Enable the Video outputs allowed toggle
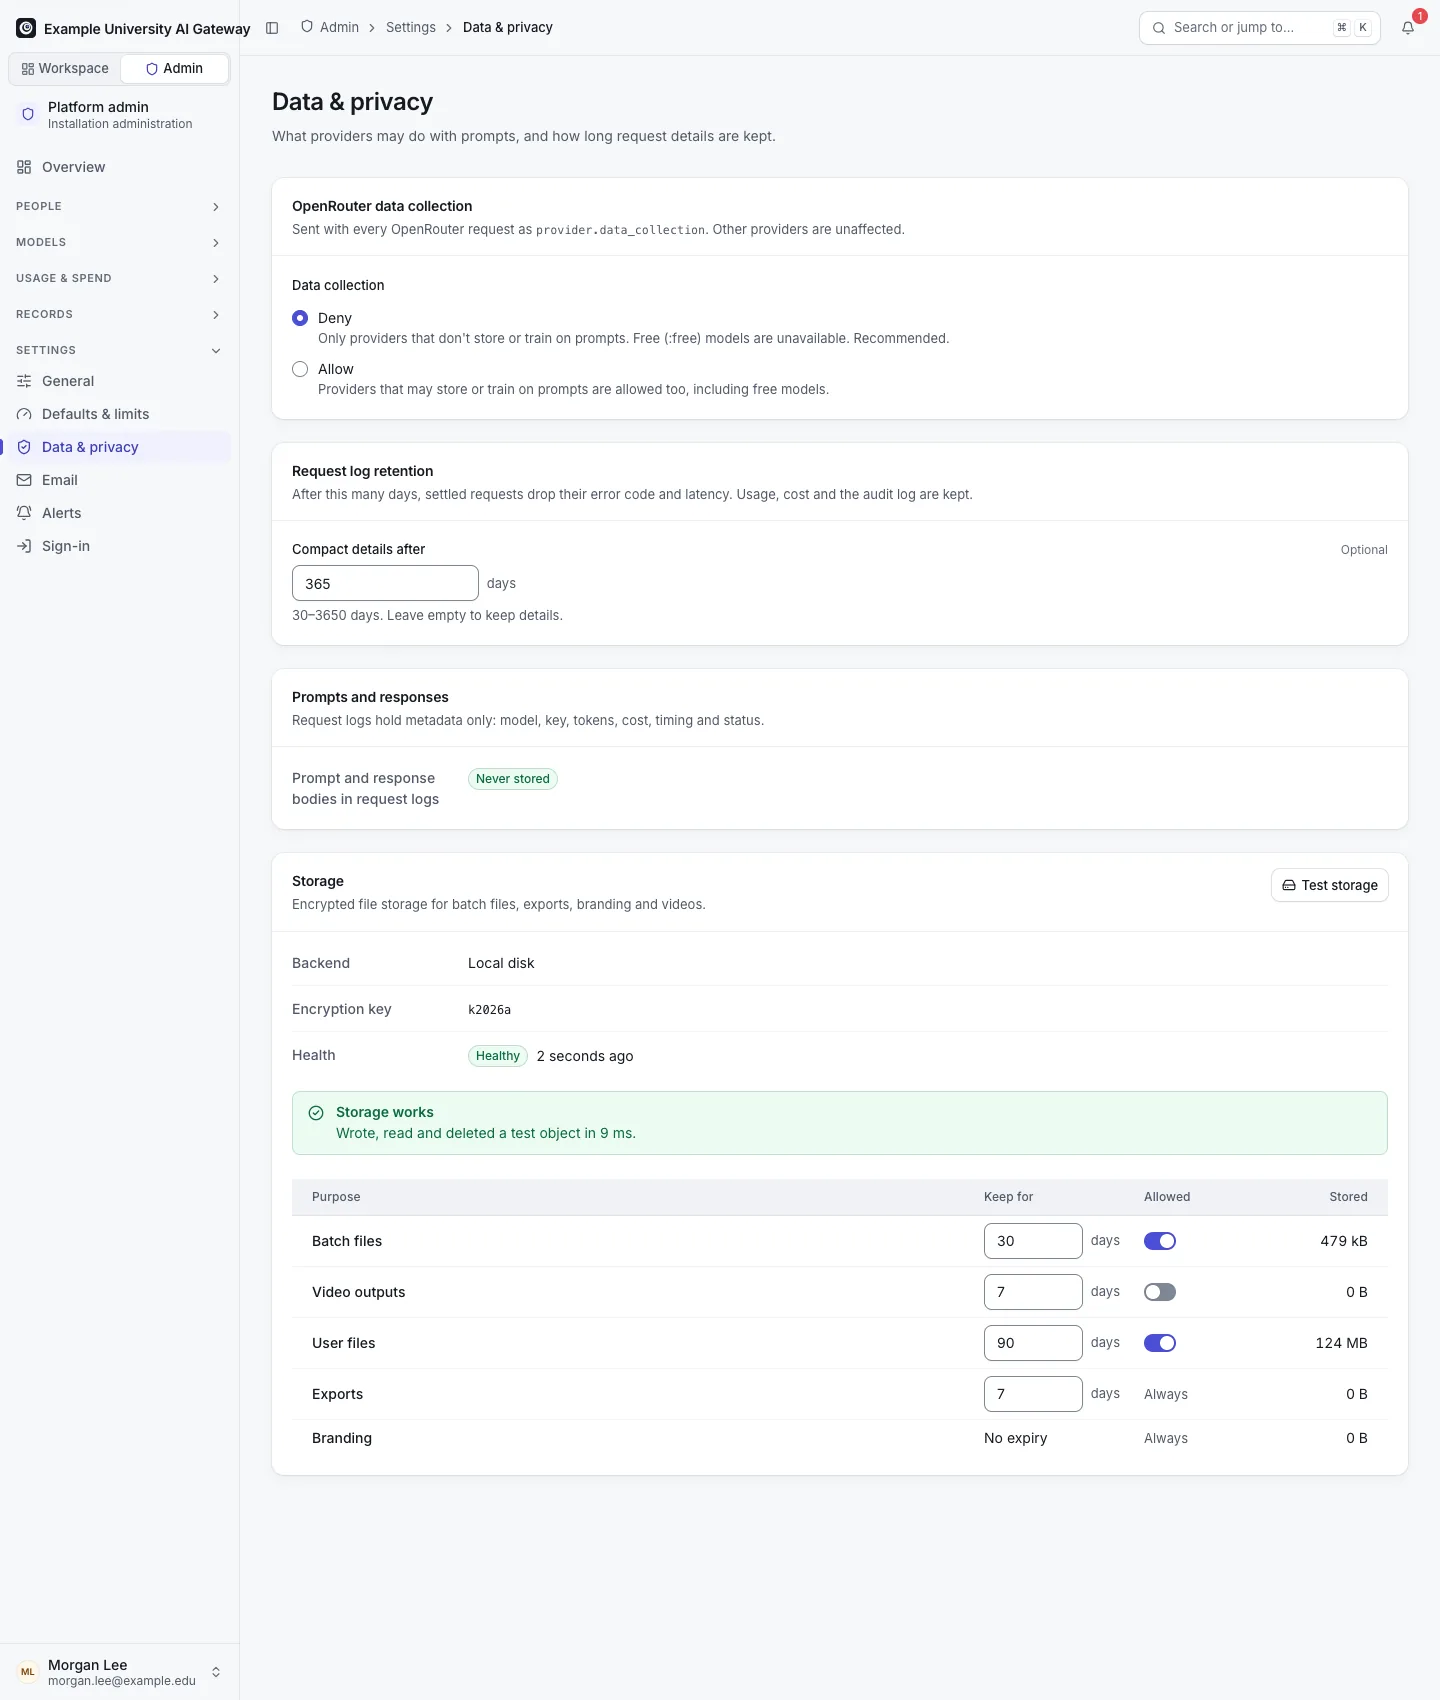Viewport: 1440px width, 1700px height. pyautogui.click(x=1160, y=1292)
